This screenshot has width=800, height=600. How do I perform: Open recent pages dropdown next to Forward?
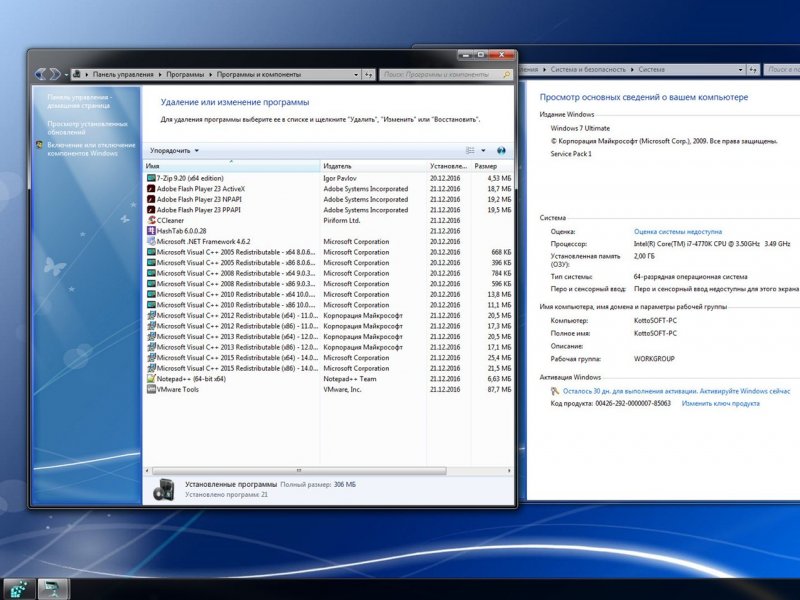[x=66, y=75]
